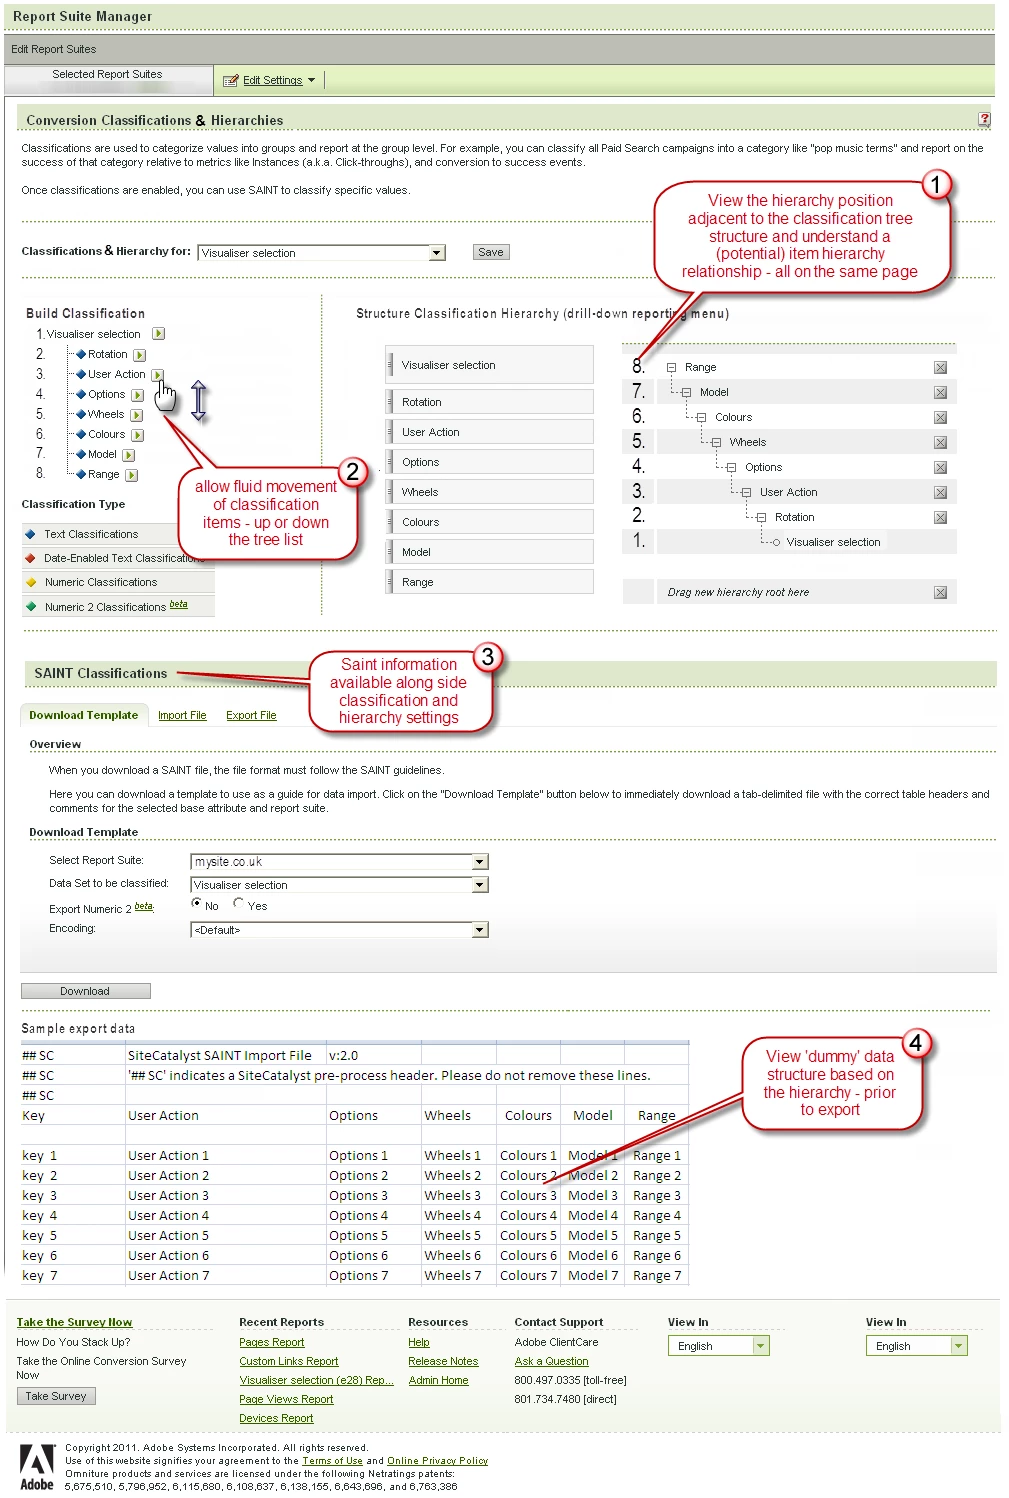Switch to the Download Template tab
Image resolution: width=1009 pixels, height=1498 pixels.
[x=84, y=715]
